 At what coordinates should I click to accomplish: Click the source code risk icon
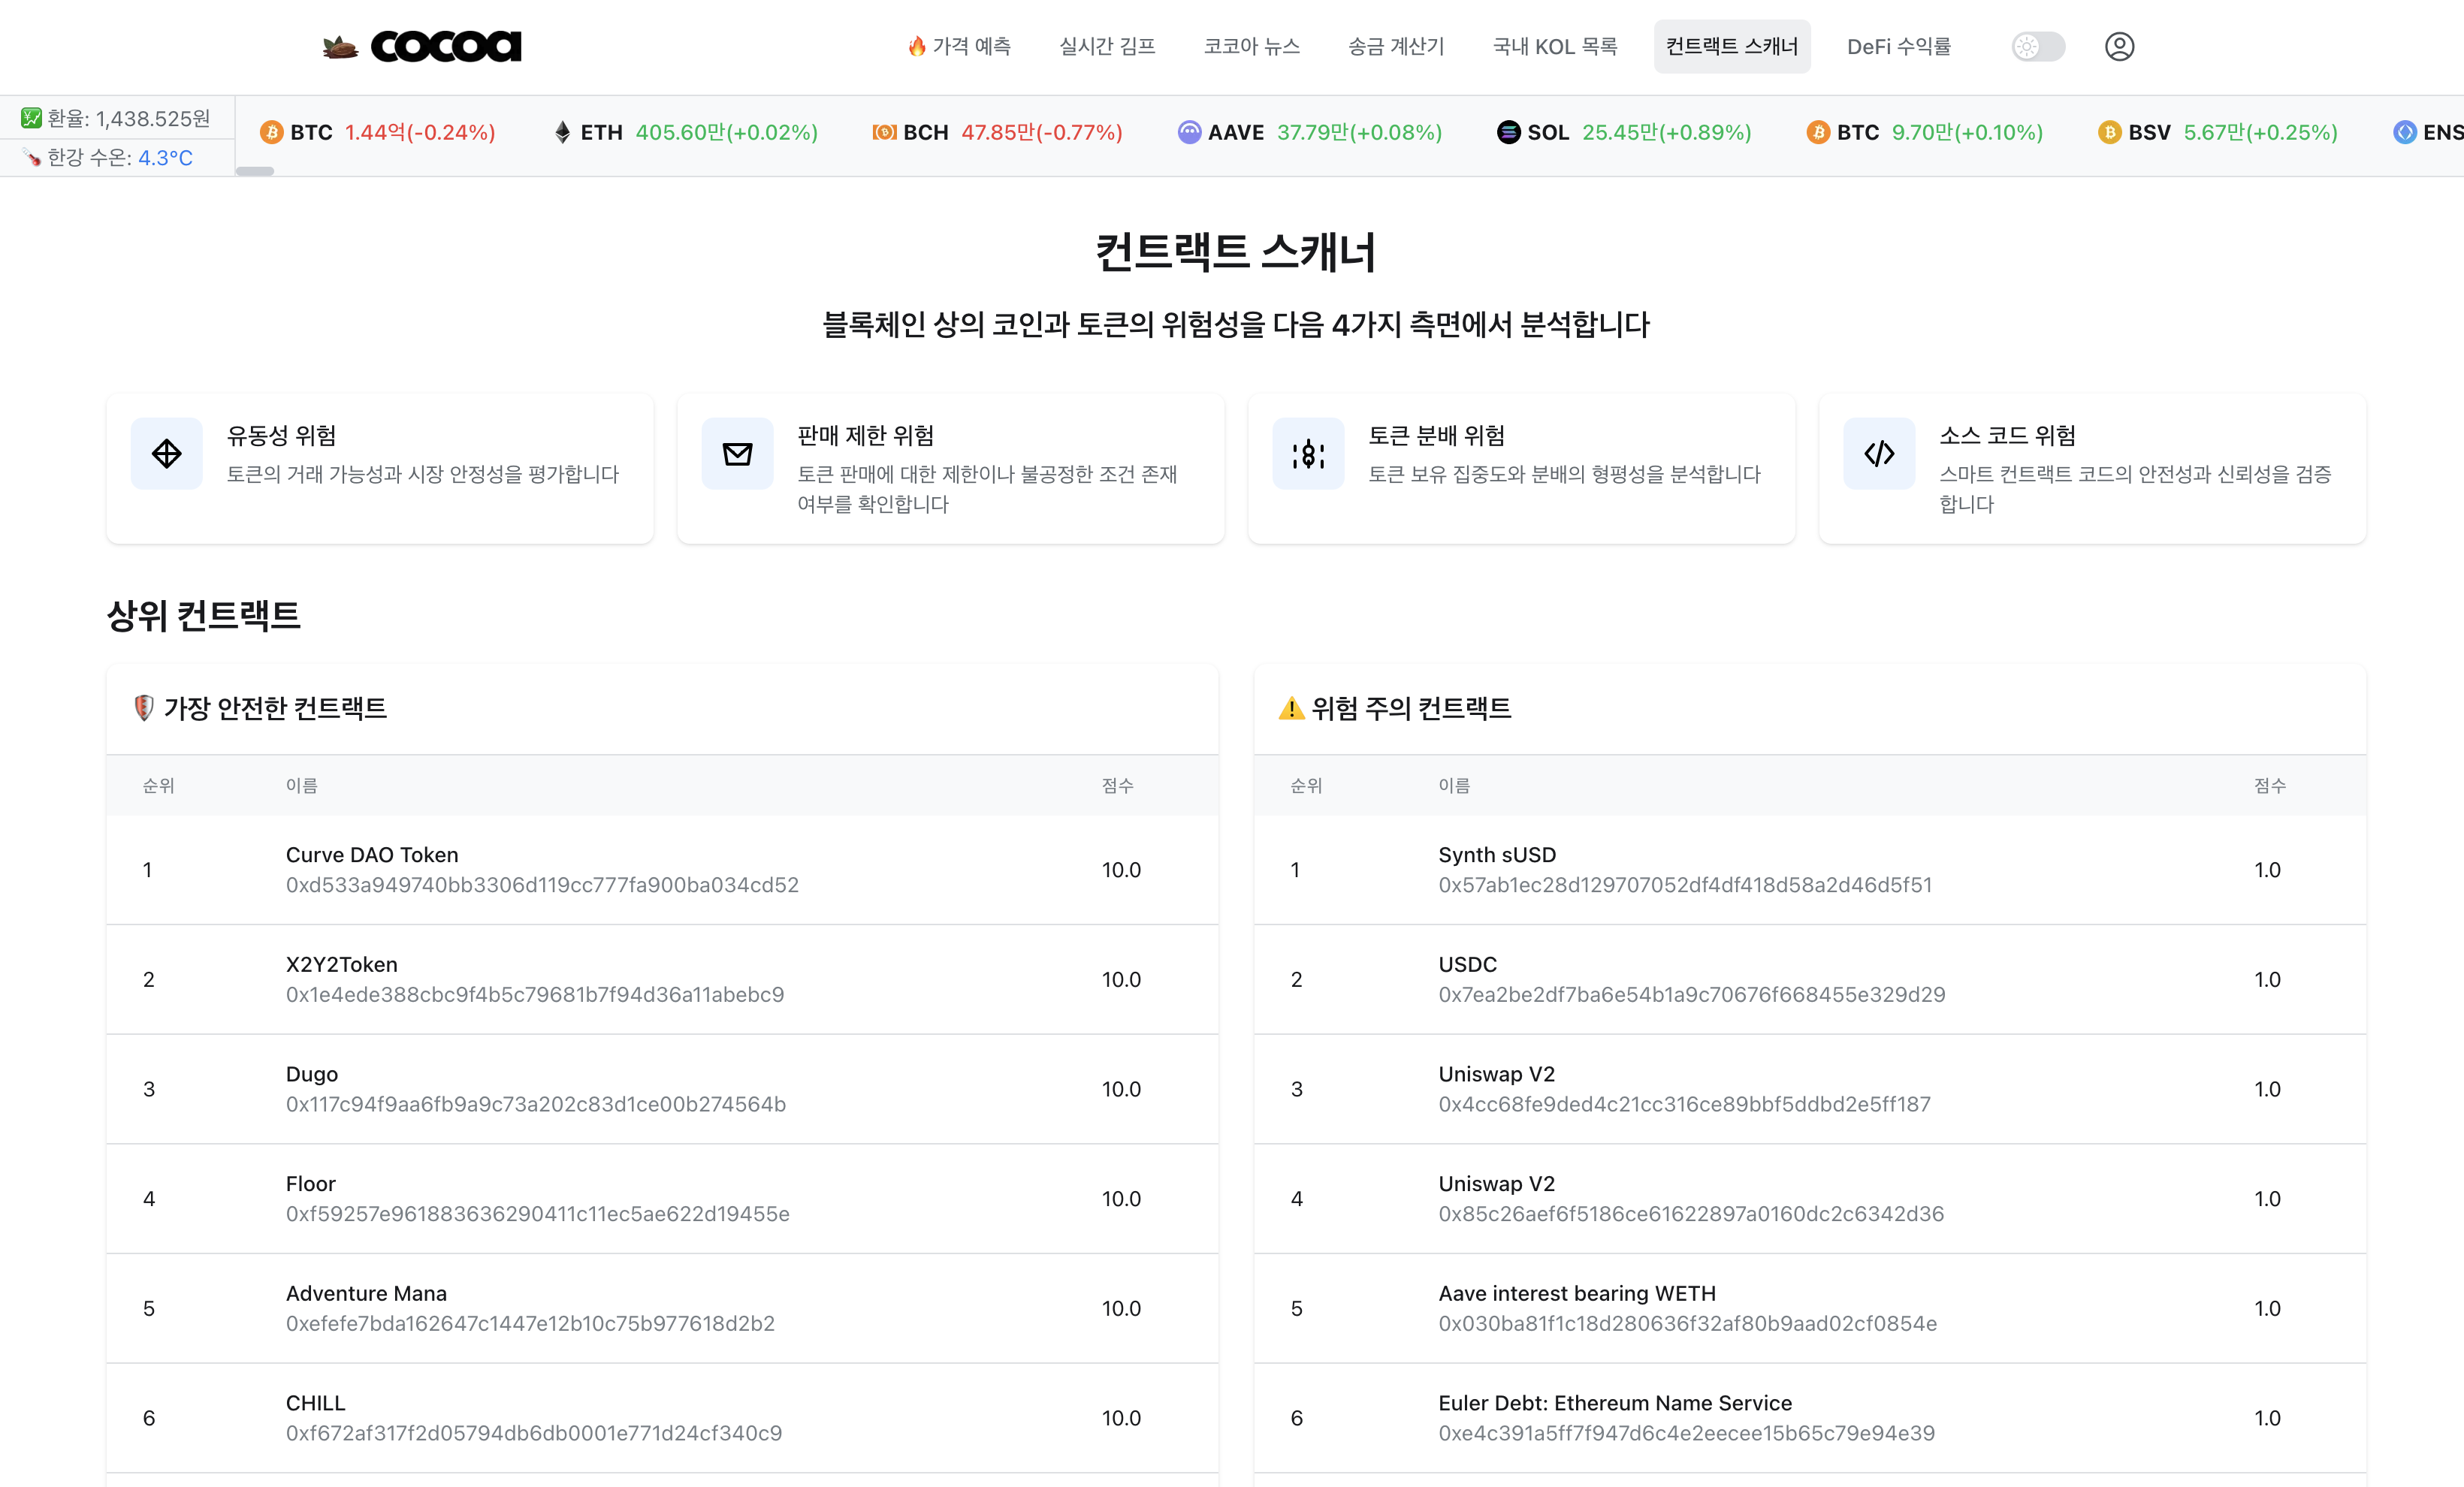tap(1879, 454)
